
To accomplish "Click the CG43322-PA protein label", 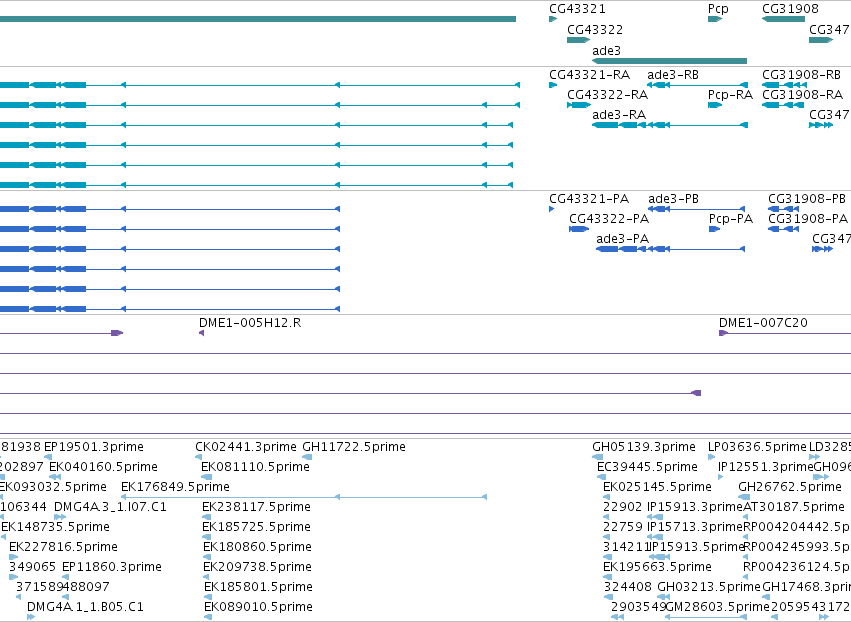I will point(609,219).
